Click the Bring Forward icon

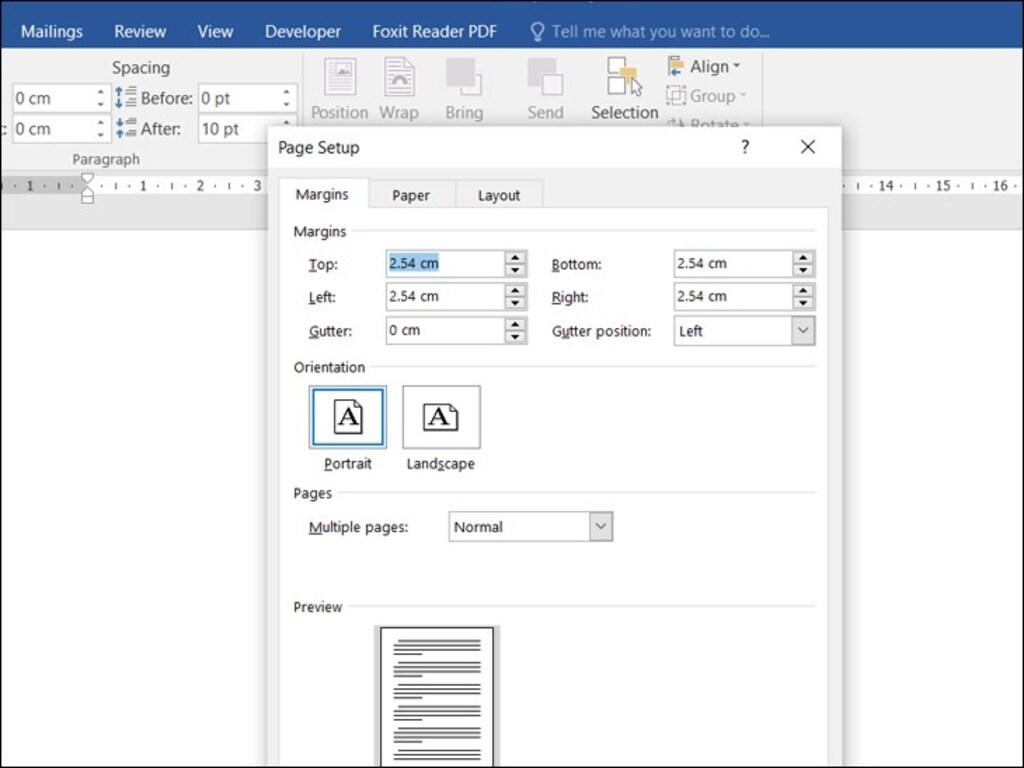(x=463, y=80)
